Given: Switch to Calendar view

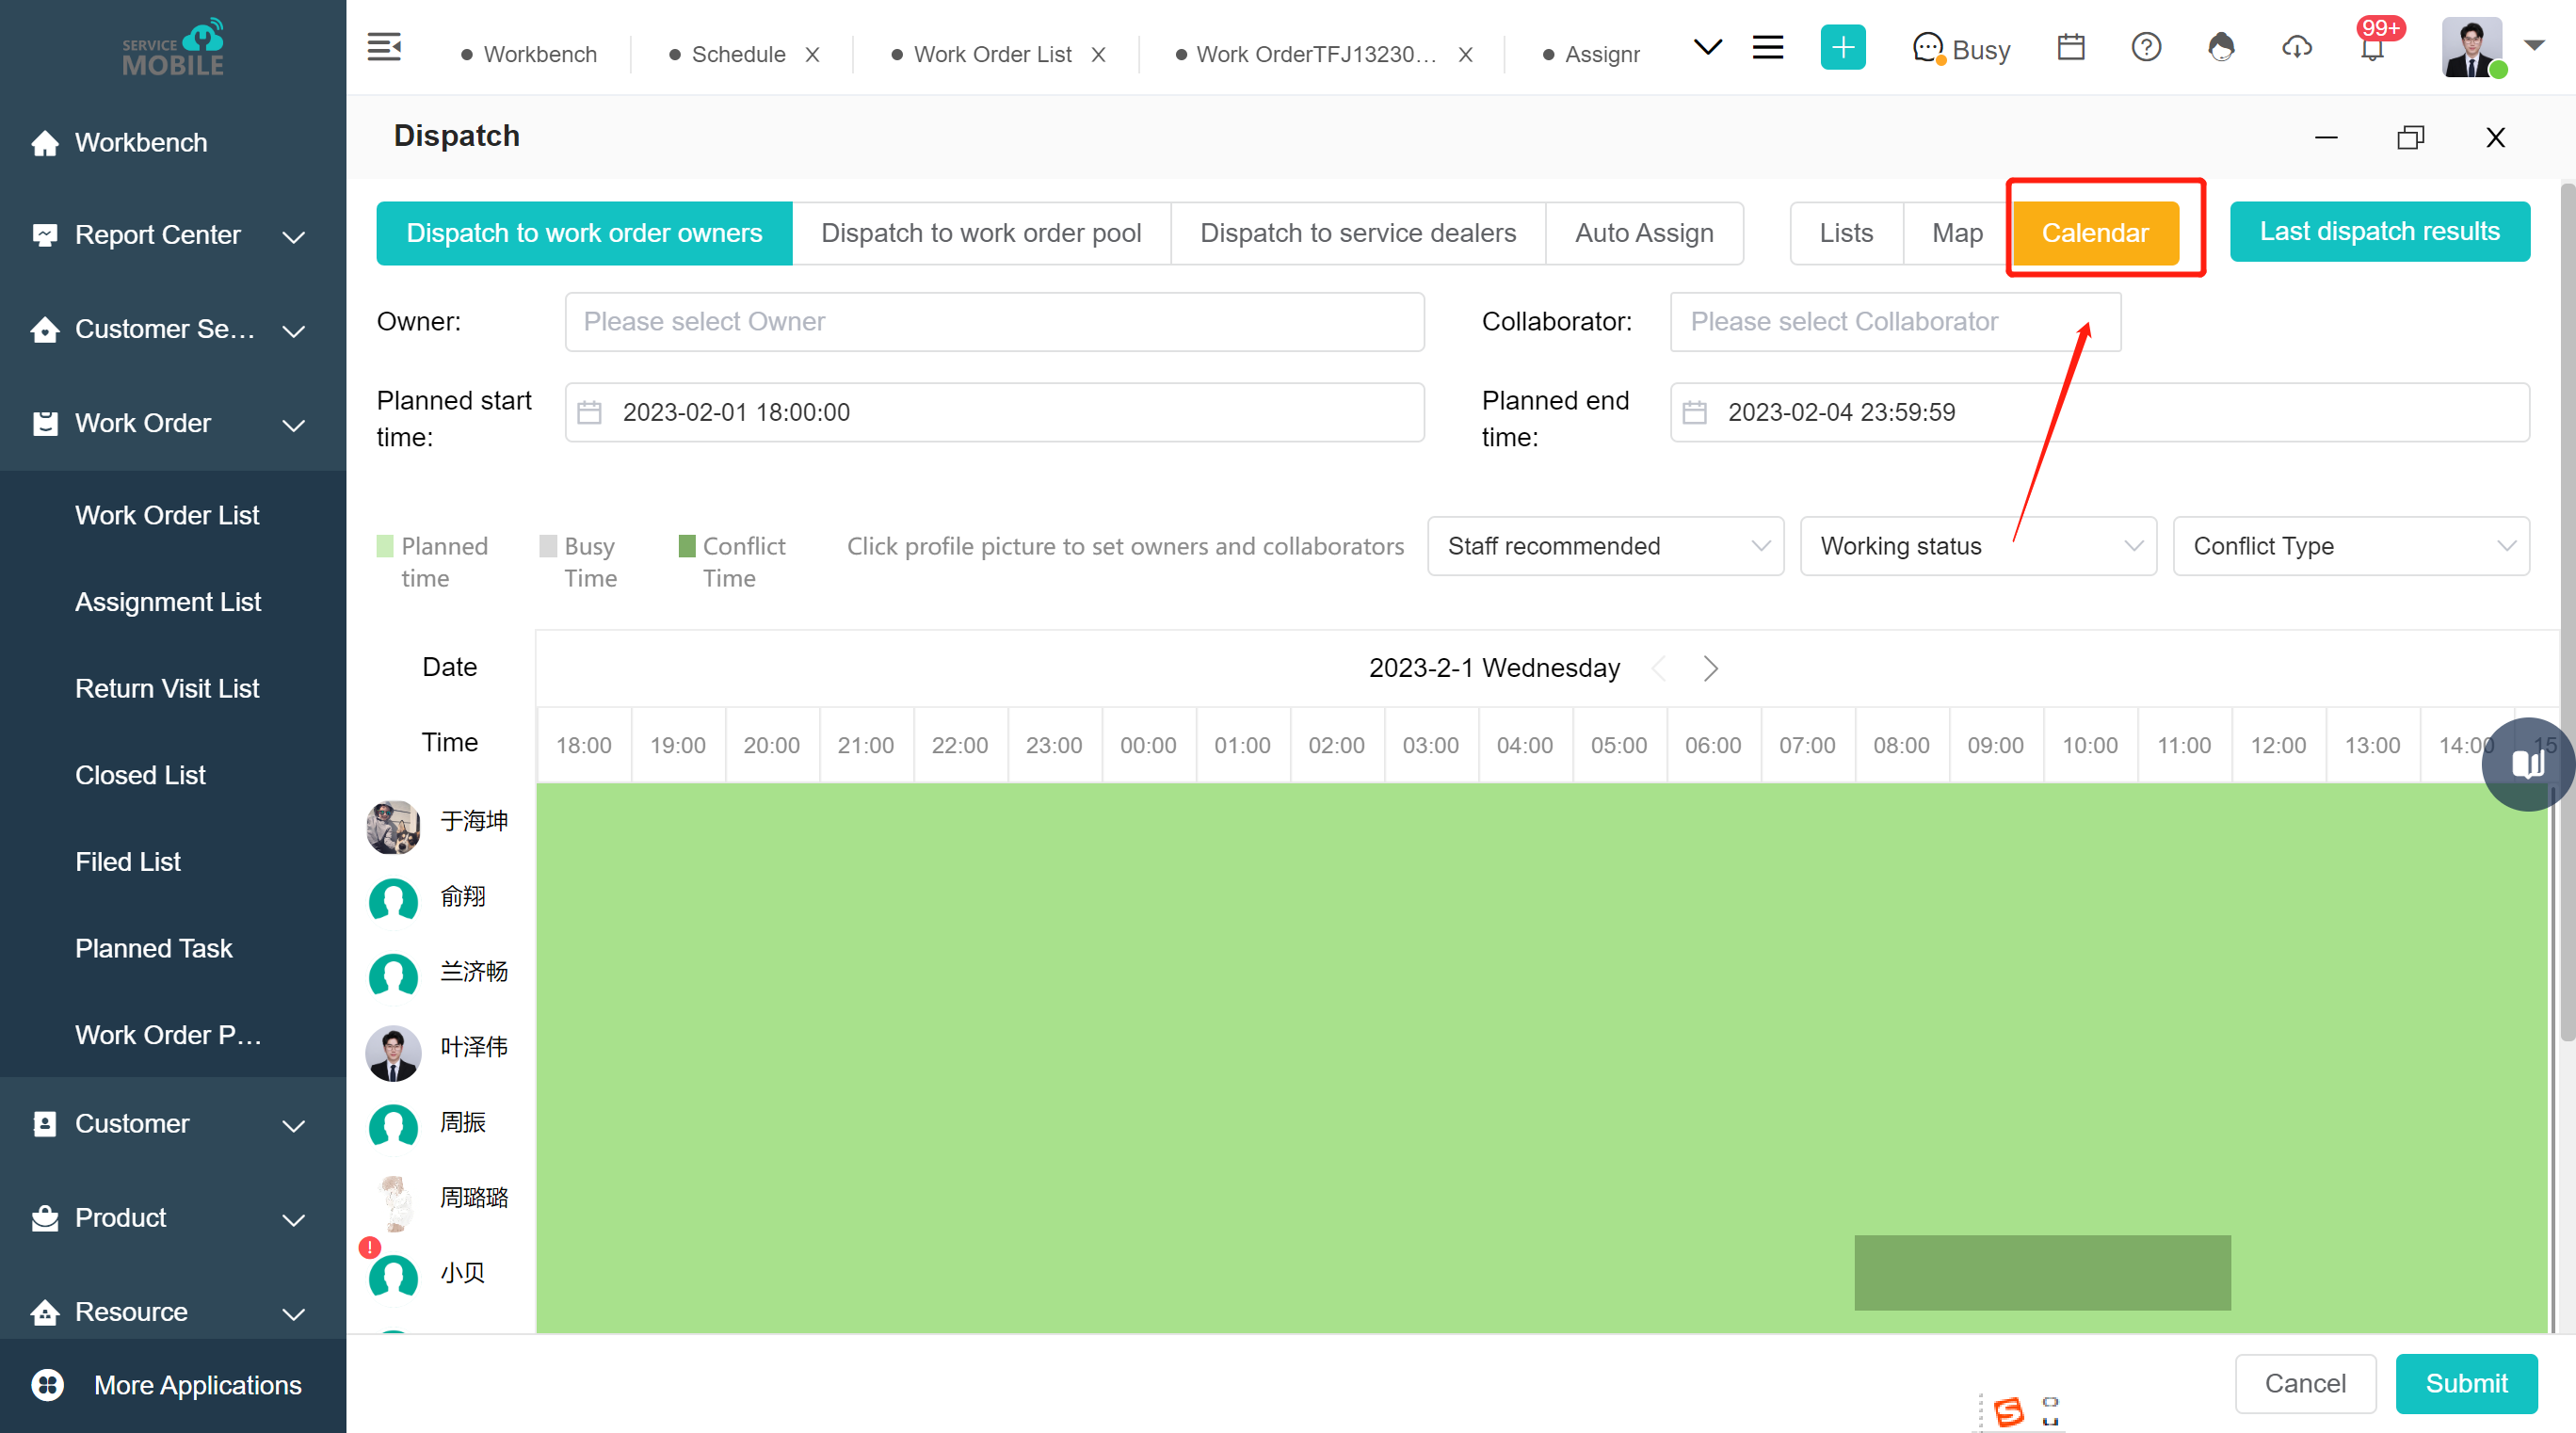Looking at the screenshot, I should pyautogui.click(x=2095, y=233).
